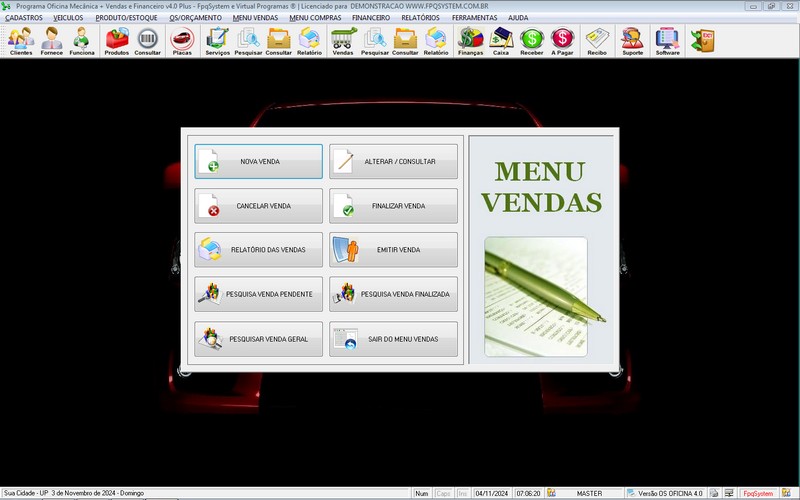Click the RELATÓRIO DAS VENDAS button
The image size is (800, 500).
click(259, 249)
